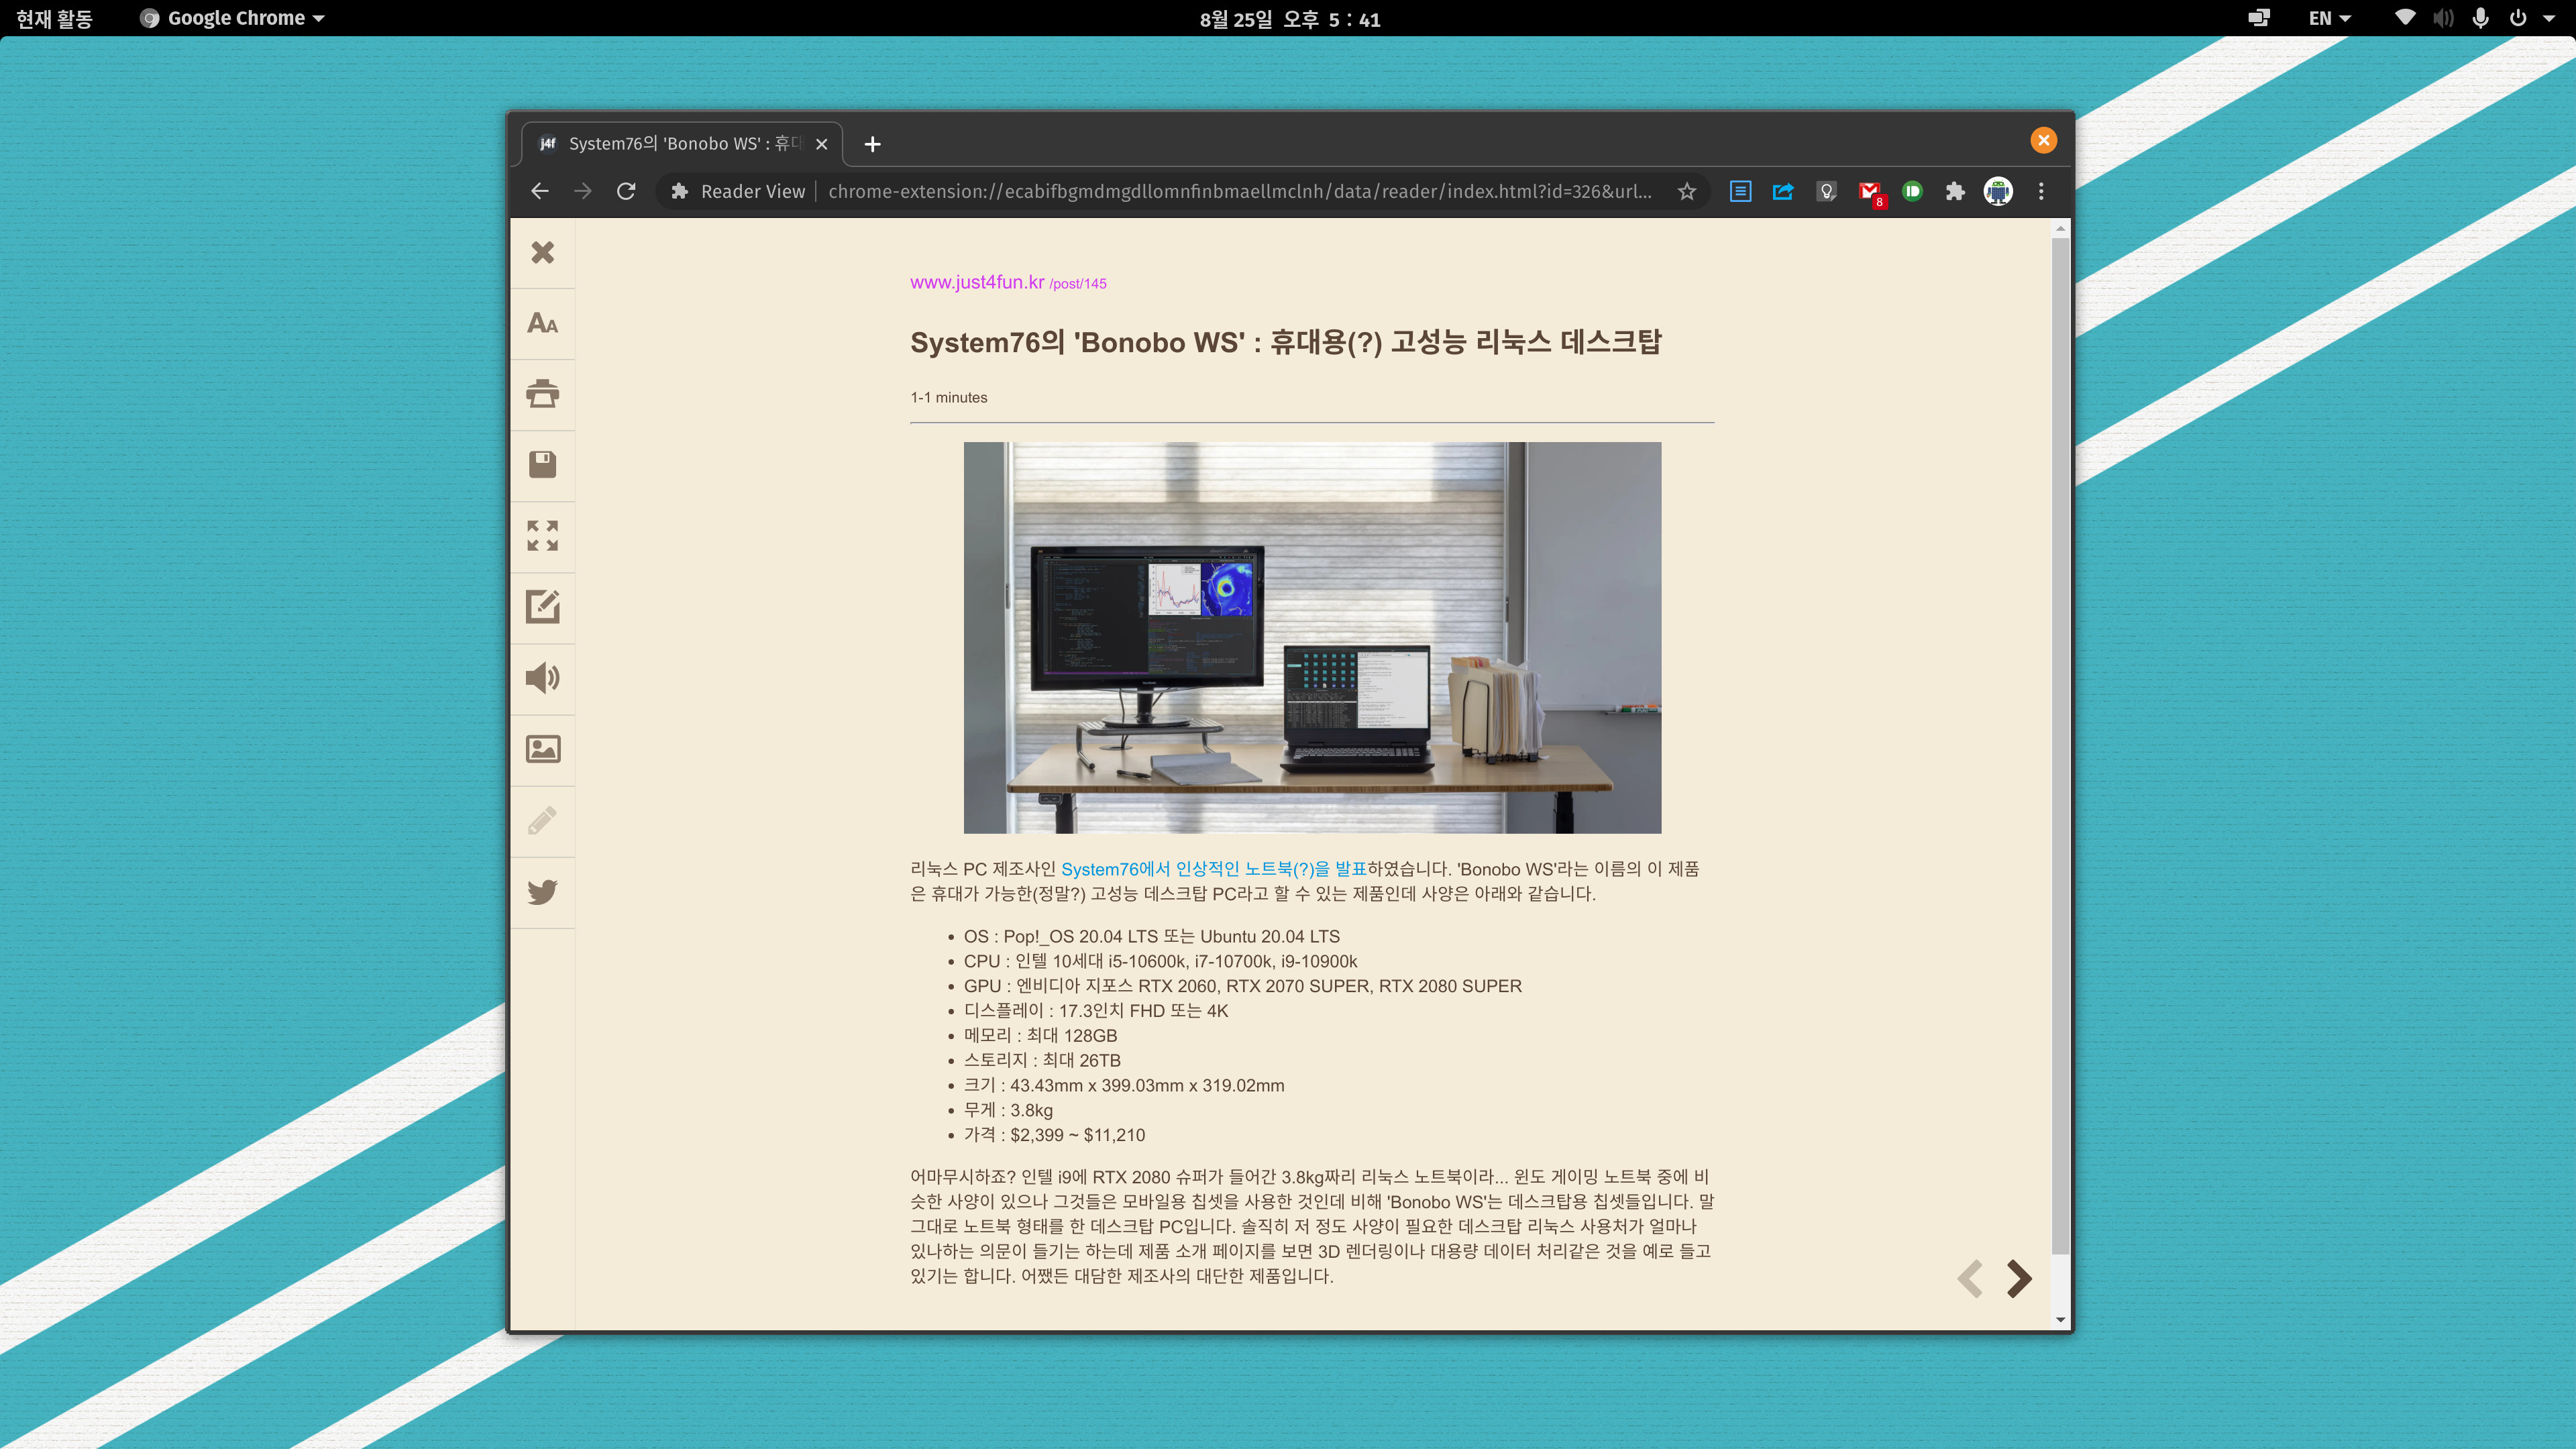Viewport: 2576px width, 1449px height.
Task: Click the '메모리 : 최대 128GB' list item
Action: [1040, 1036]
